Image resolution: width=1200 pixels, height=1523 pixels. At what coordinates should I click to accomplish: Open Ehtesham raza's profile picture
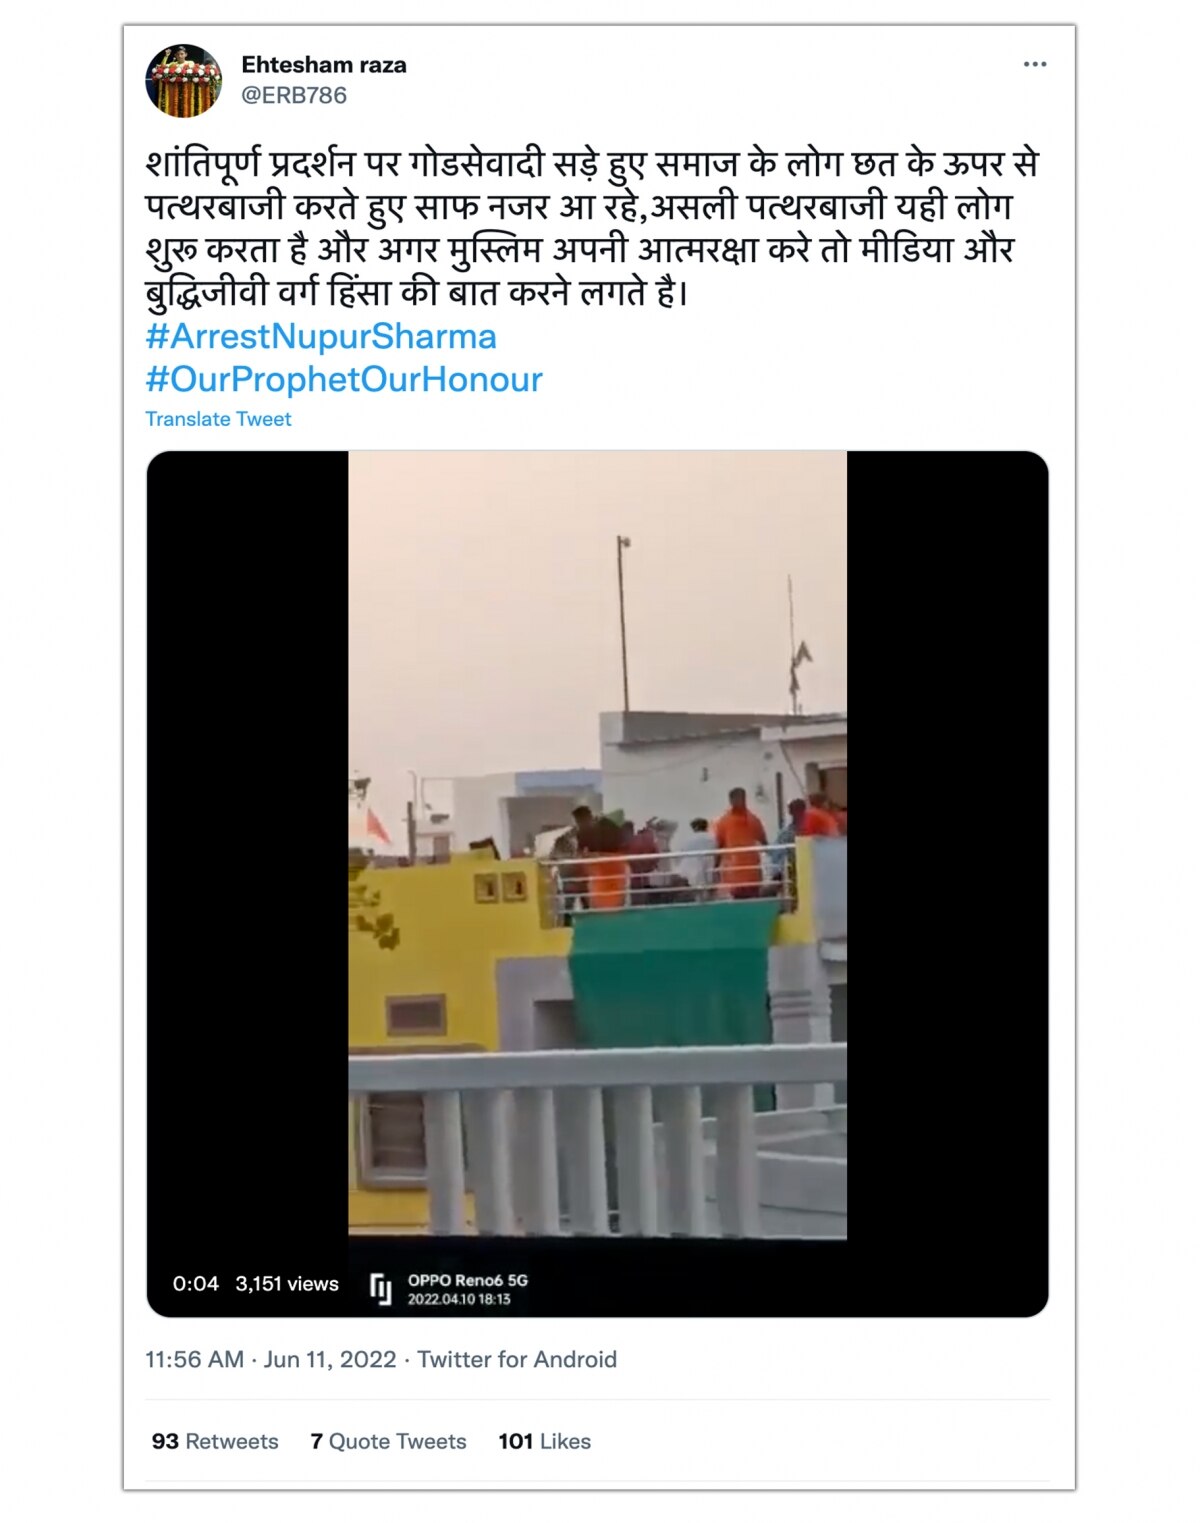coord(183,80)
